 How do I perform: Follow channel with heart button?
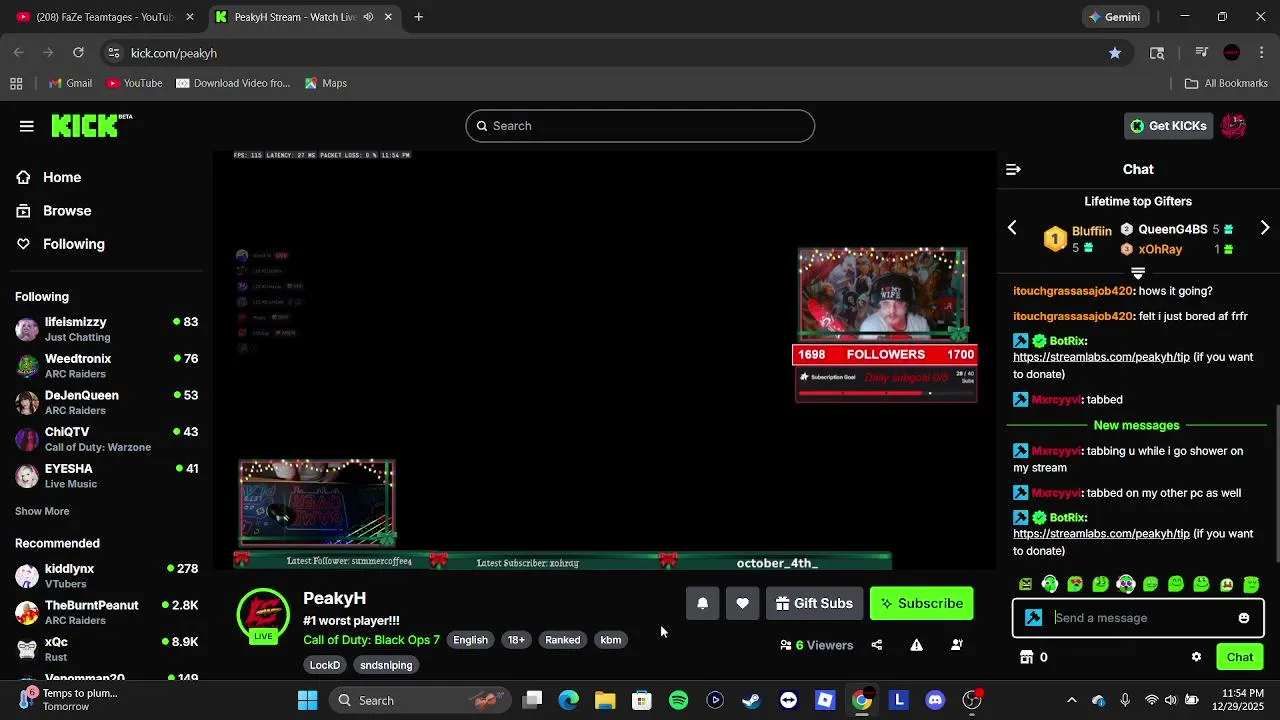click(x=742, y=604)
